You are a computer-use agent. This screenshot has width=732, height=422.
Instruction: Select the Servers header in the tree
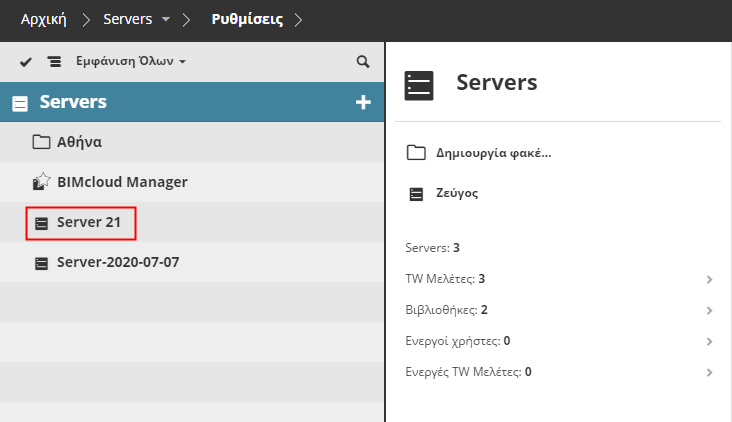pyautogui.click(x=73, y=102)
